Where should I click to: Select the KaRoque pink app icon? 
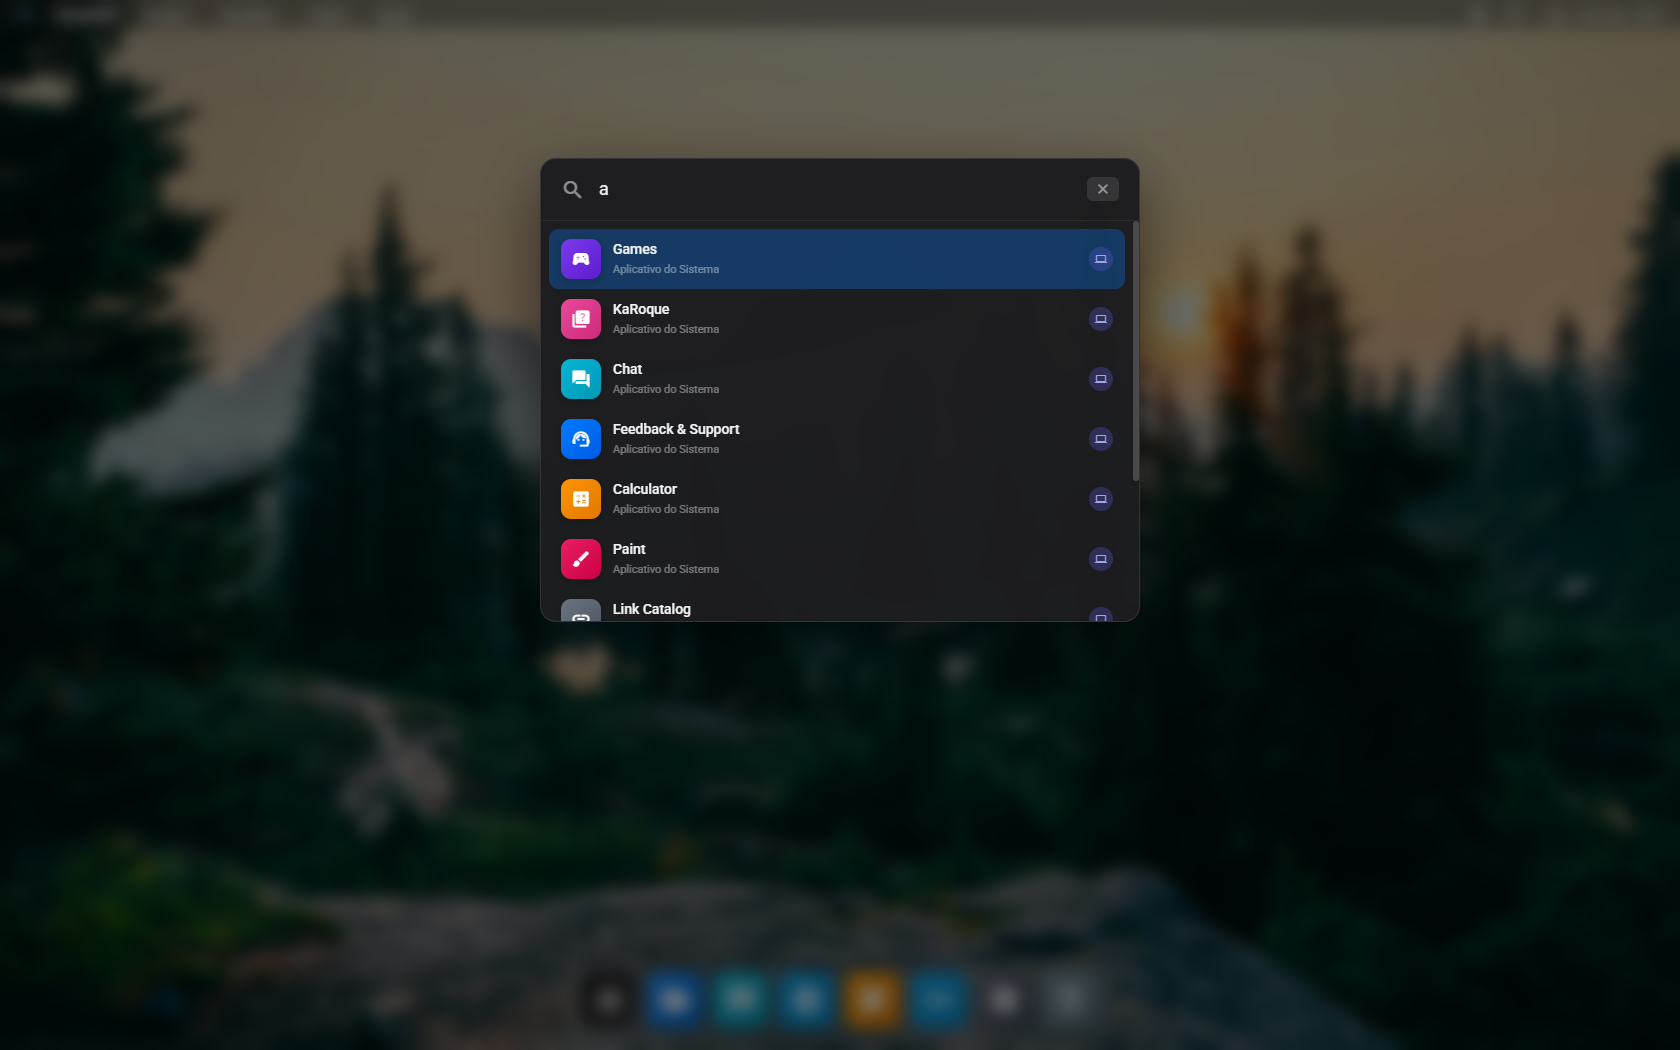[x=580, y=319]
